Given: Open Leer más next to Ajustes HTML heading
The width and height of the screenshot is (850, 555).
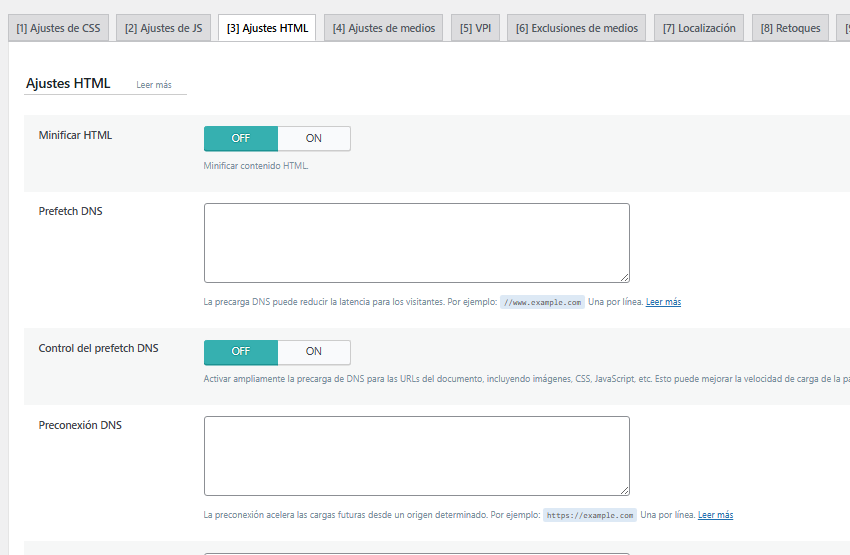Looking at the screenshot, I should pos(154,85).
